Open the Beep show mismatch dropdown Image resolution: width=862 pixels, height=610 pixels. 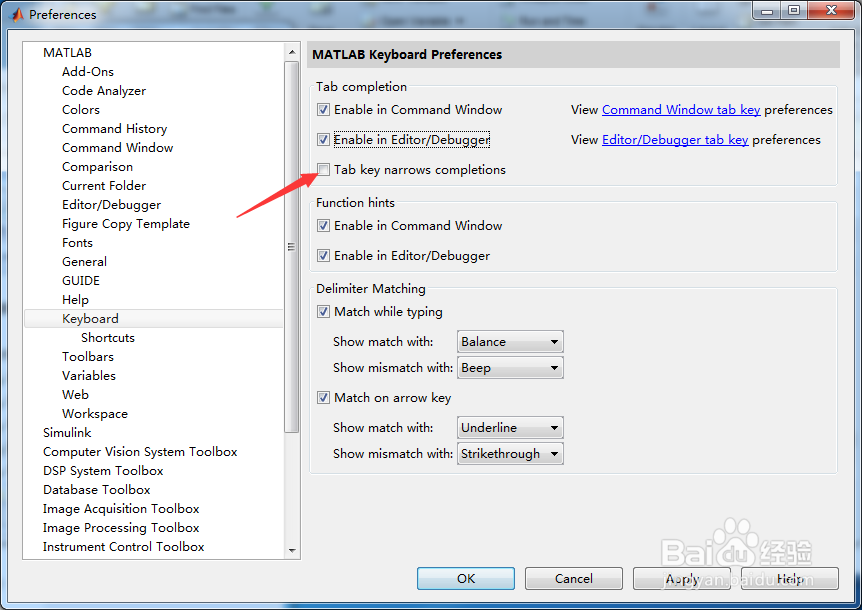[x=510, y=368]
